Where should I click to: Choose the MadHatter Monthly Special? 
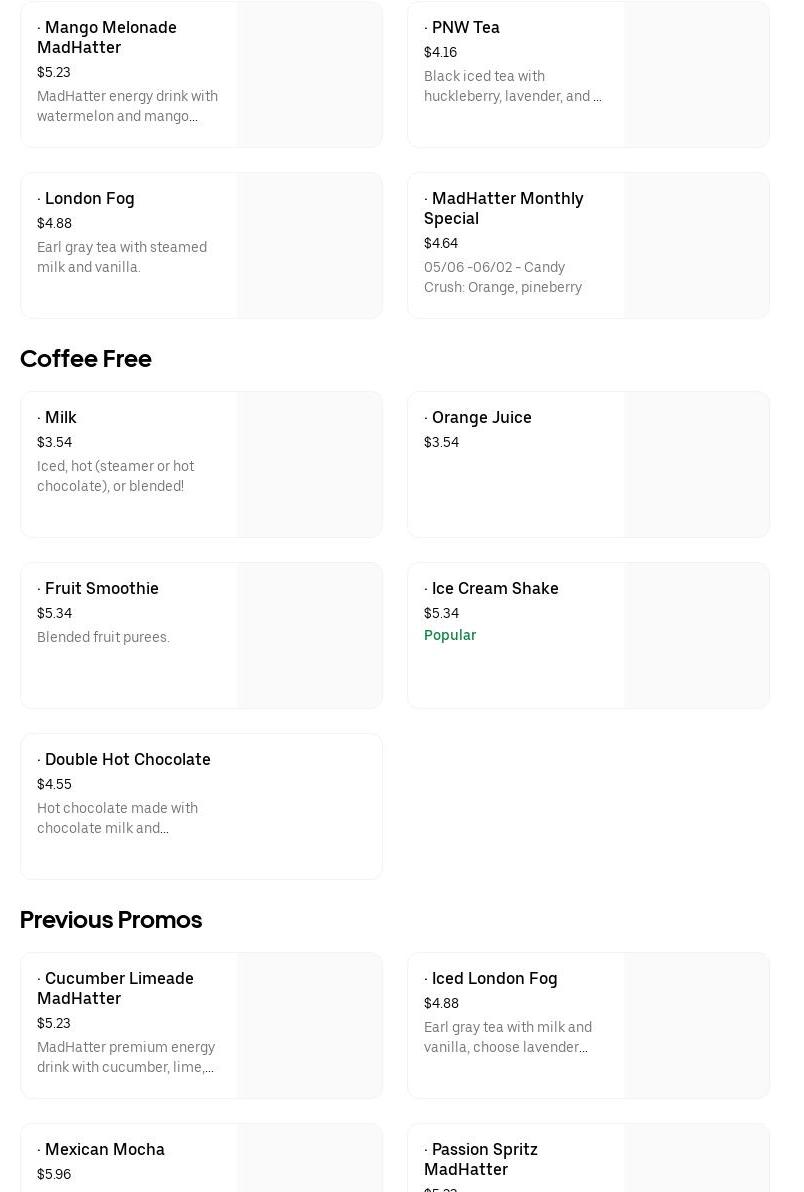[503, 208]
